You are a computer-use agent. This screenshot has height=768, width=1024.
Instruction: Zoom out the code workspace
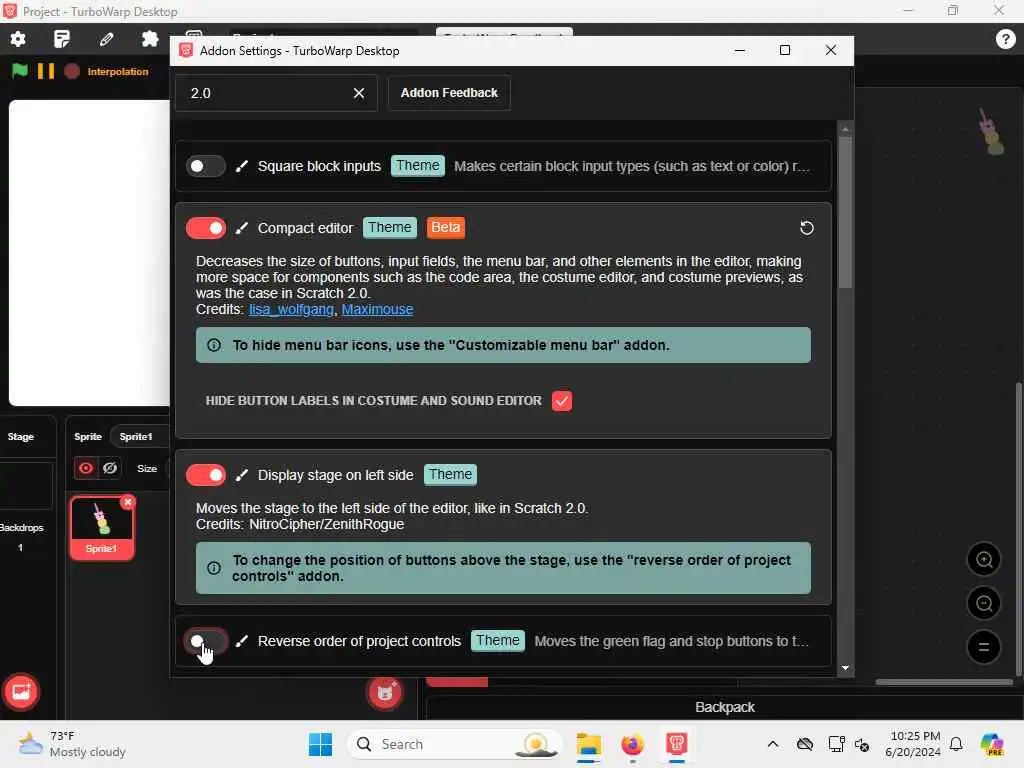[x=984, y=603]
